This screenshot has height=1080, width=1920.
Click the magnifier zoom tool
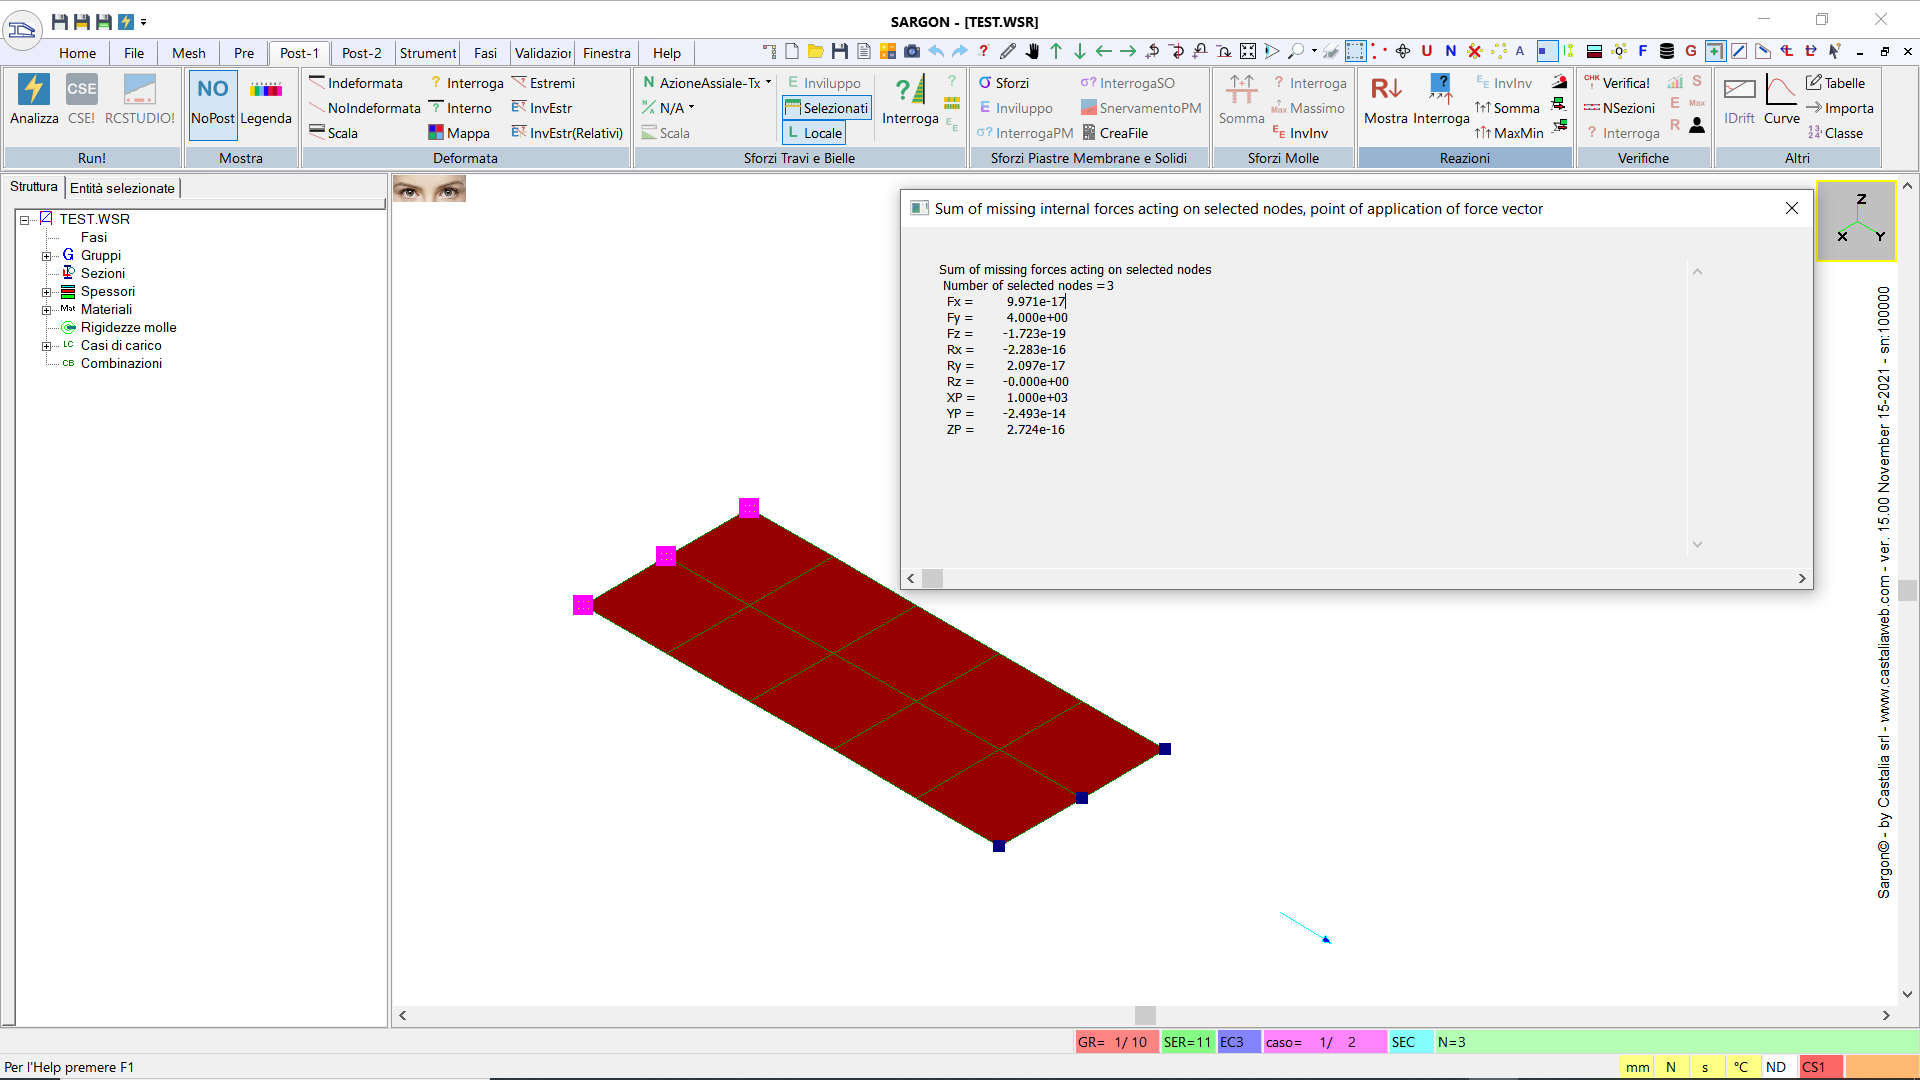pyautogui.click(x=1296, y=51)
